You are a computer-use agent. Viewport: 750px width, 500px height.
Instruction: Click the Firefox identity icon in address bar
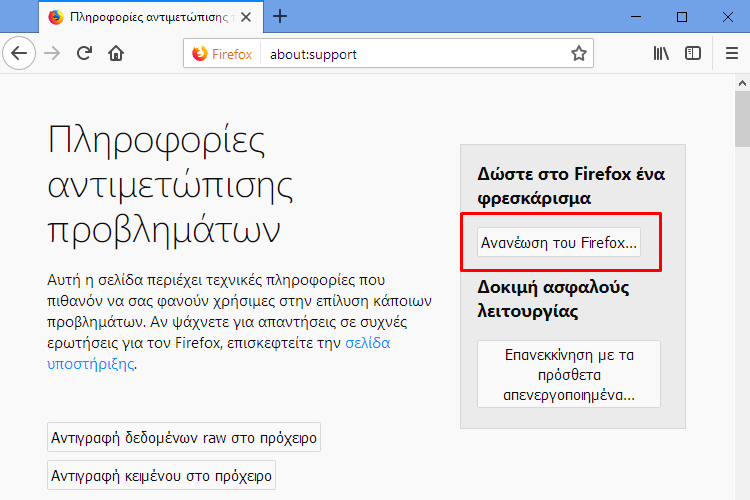[x=222, y=54]
